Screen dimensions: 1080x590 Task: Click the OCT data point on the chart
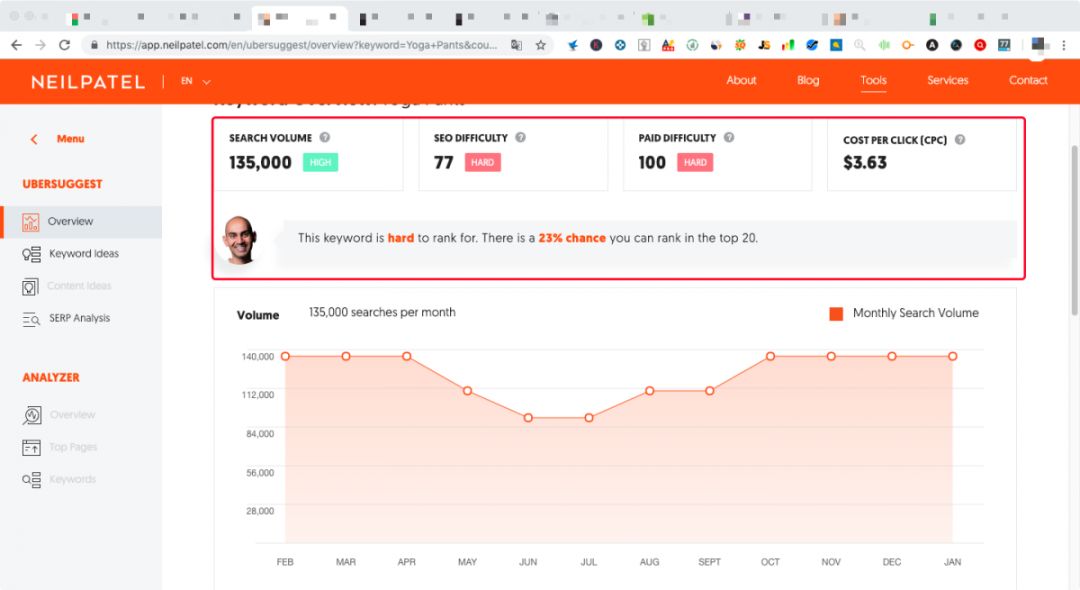[770, 356]
